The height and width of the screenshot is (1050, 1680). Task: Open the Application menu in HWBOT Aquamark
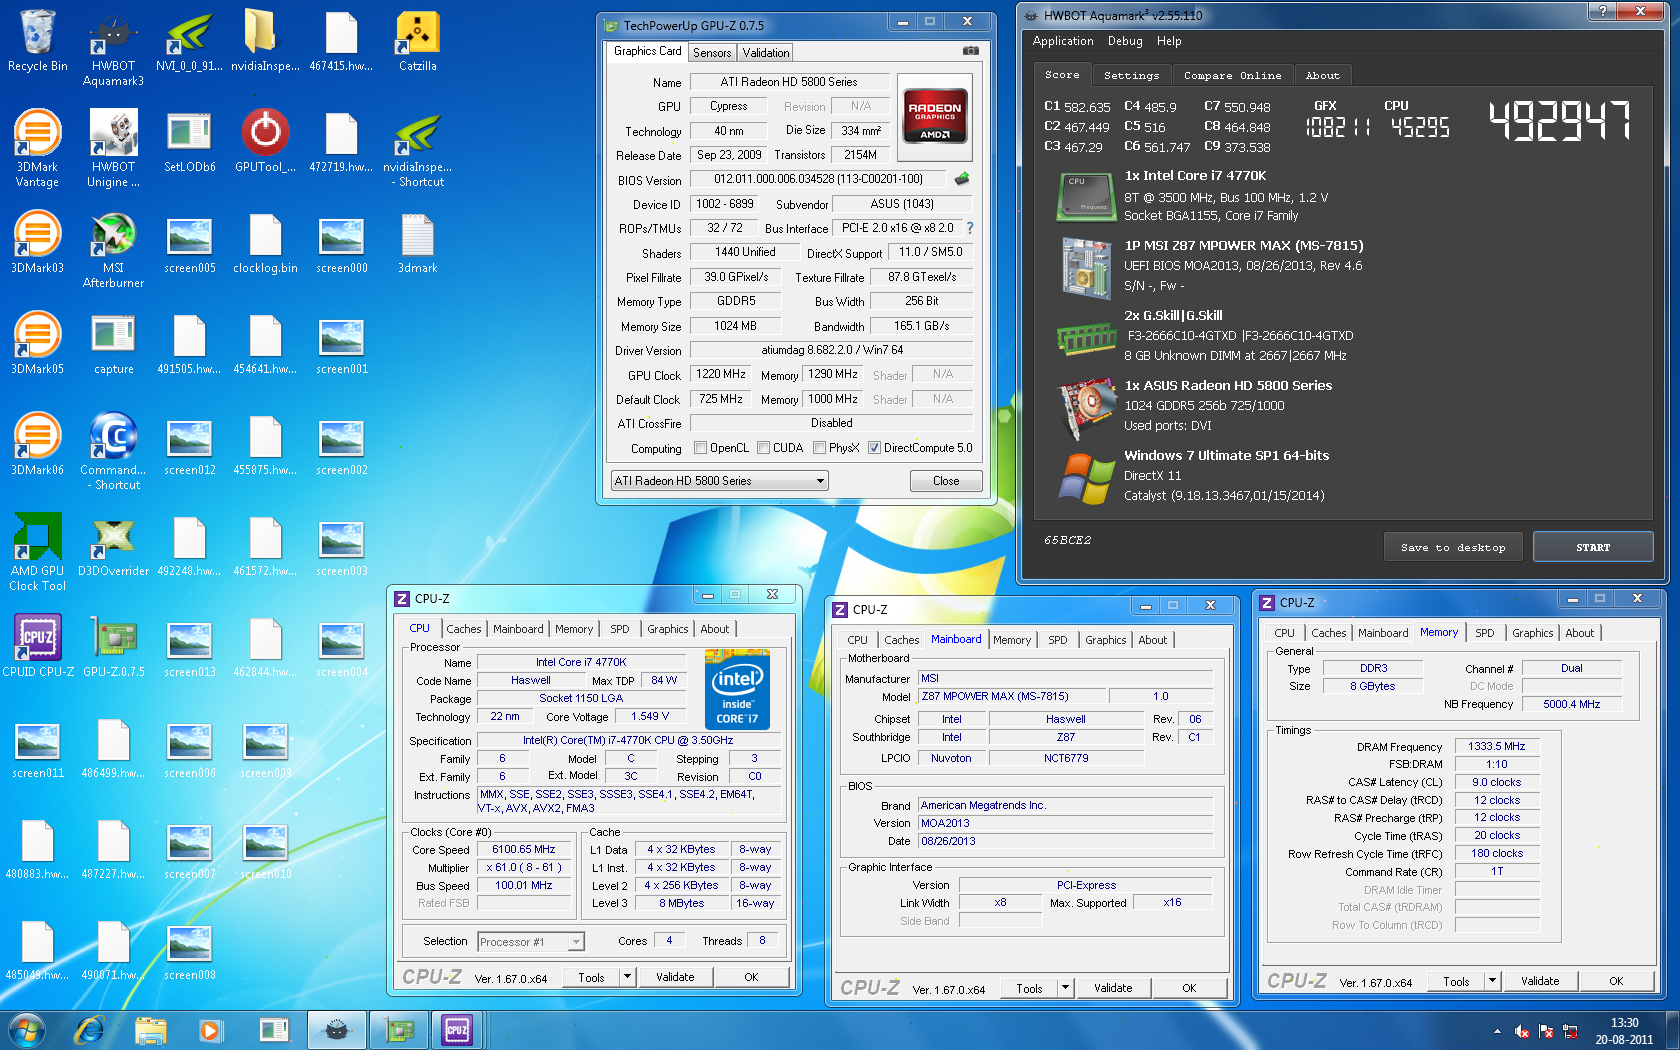[1063, 41]
